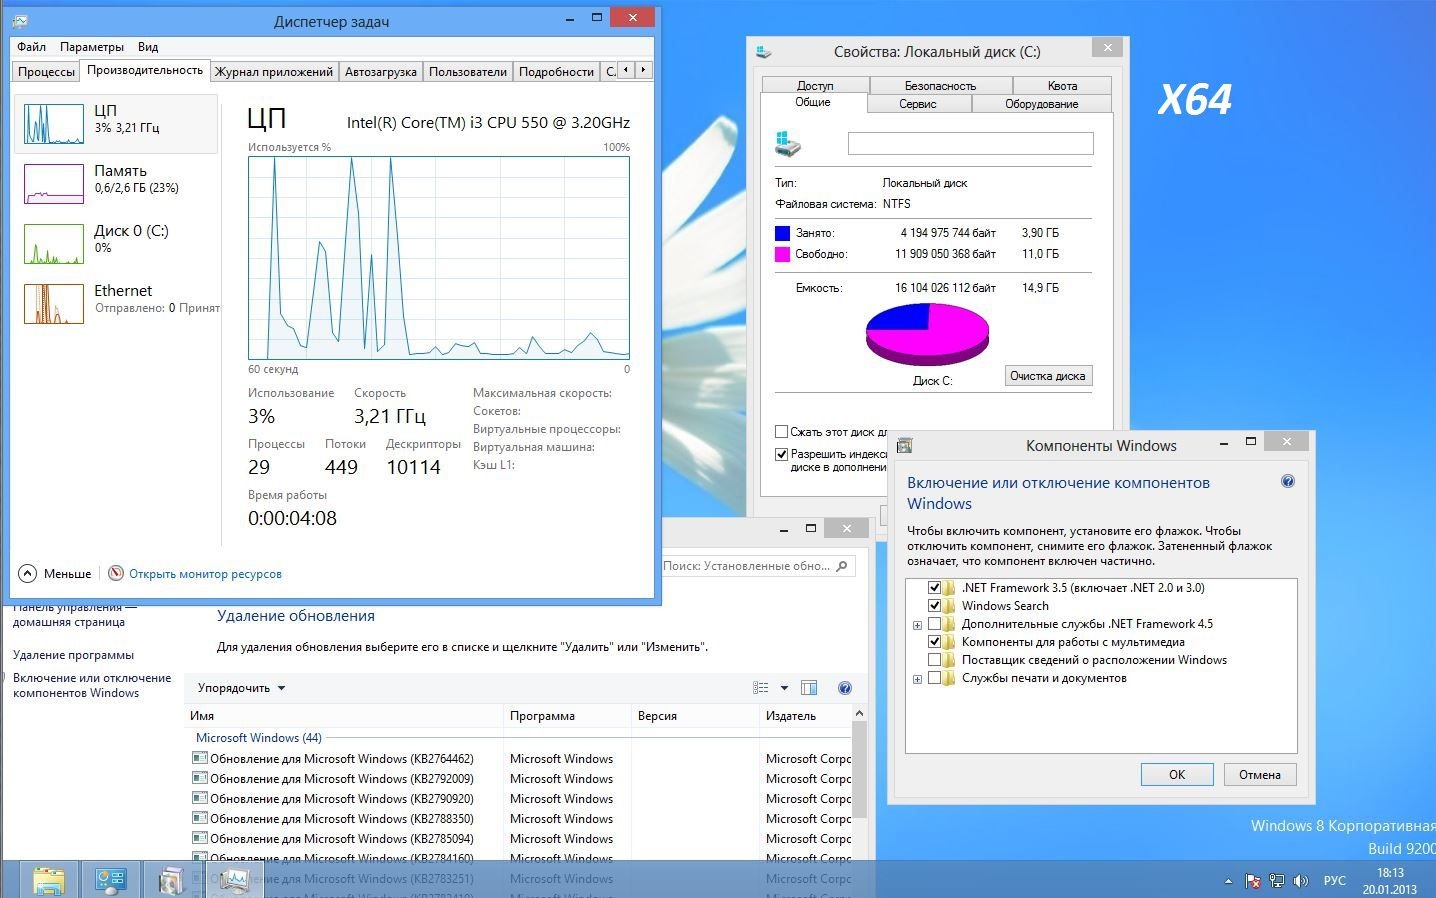Select the ЦП (CPU) graph thumbnail in the sidebar
Screen dimensions: 1436x898
point(54,124)
